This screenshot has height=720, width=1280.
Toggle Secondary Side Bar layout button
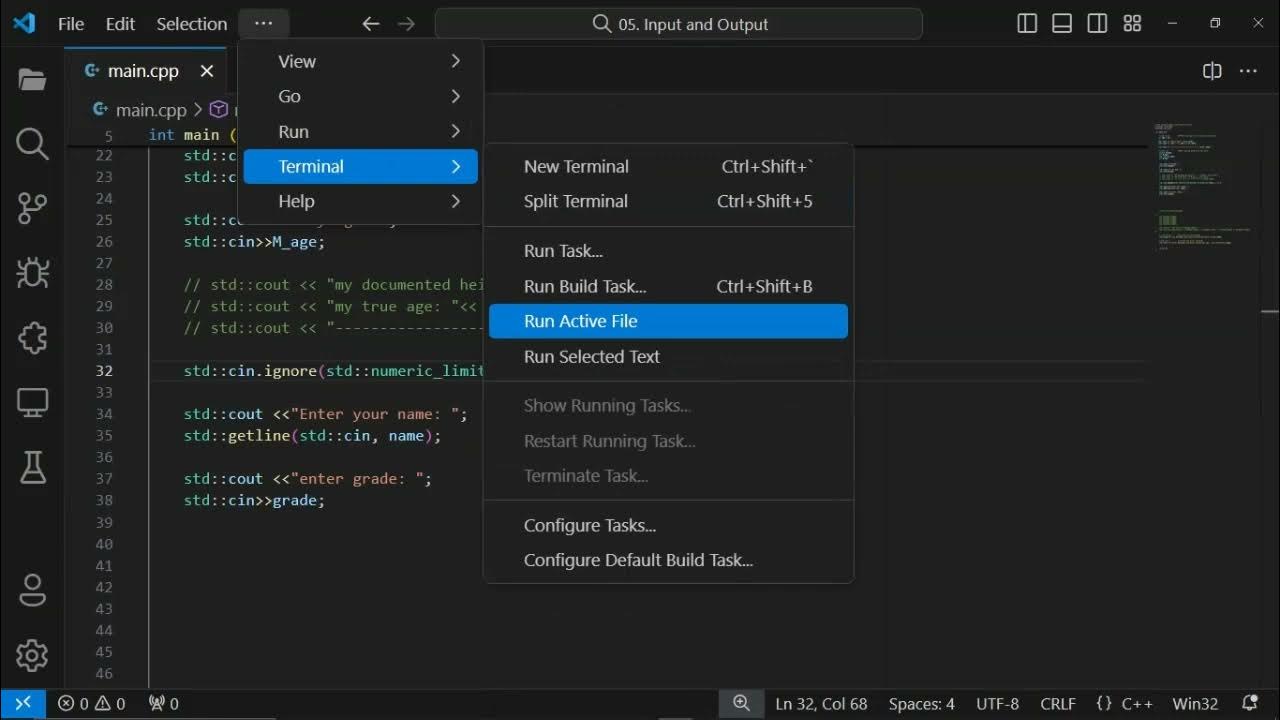pyautogui.click(x=1097, y=24)
